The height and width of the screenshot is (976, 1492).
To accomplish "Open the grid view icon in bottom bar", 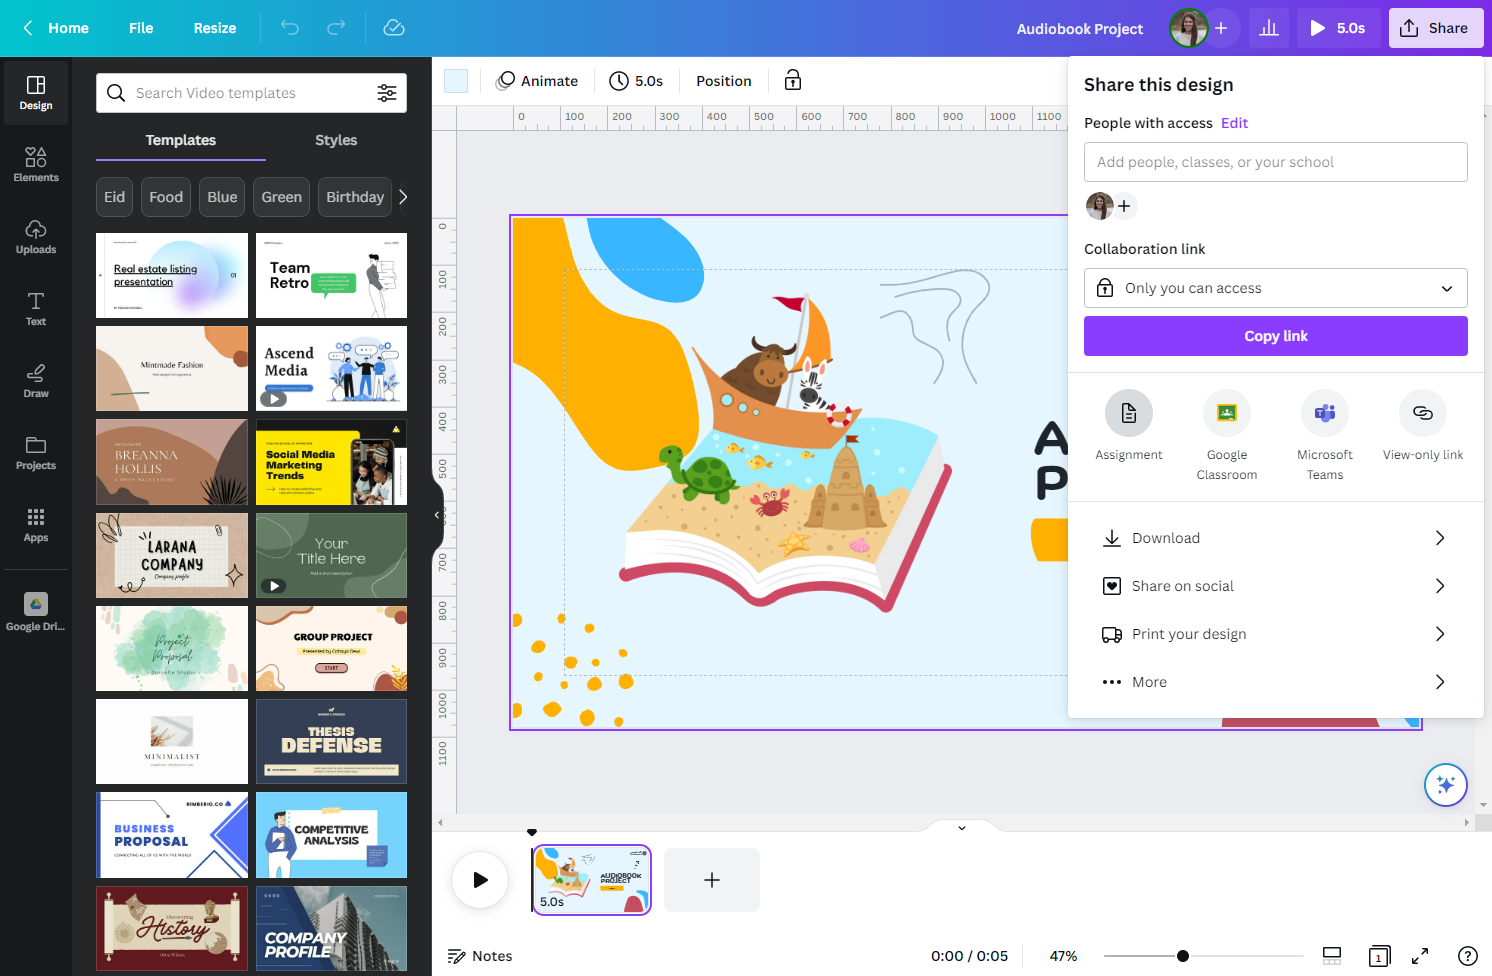I will [x=1332, y=956].
